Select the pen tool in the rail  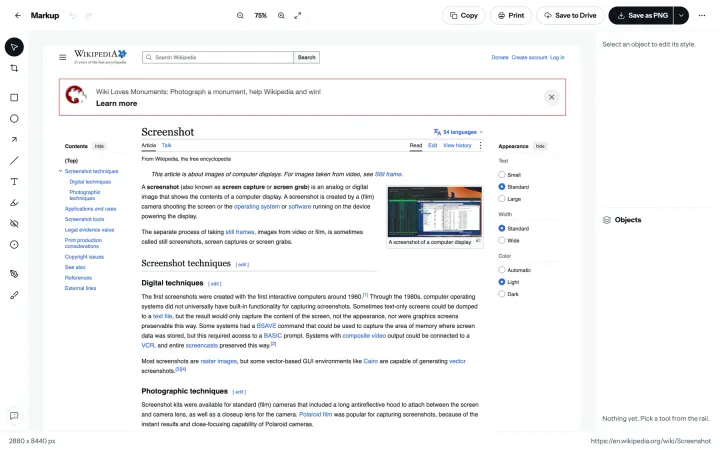click(x=14, y=274)
